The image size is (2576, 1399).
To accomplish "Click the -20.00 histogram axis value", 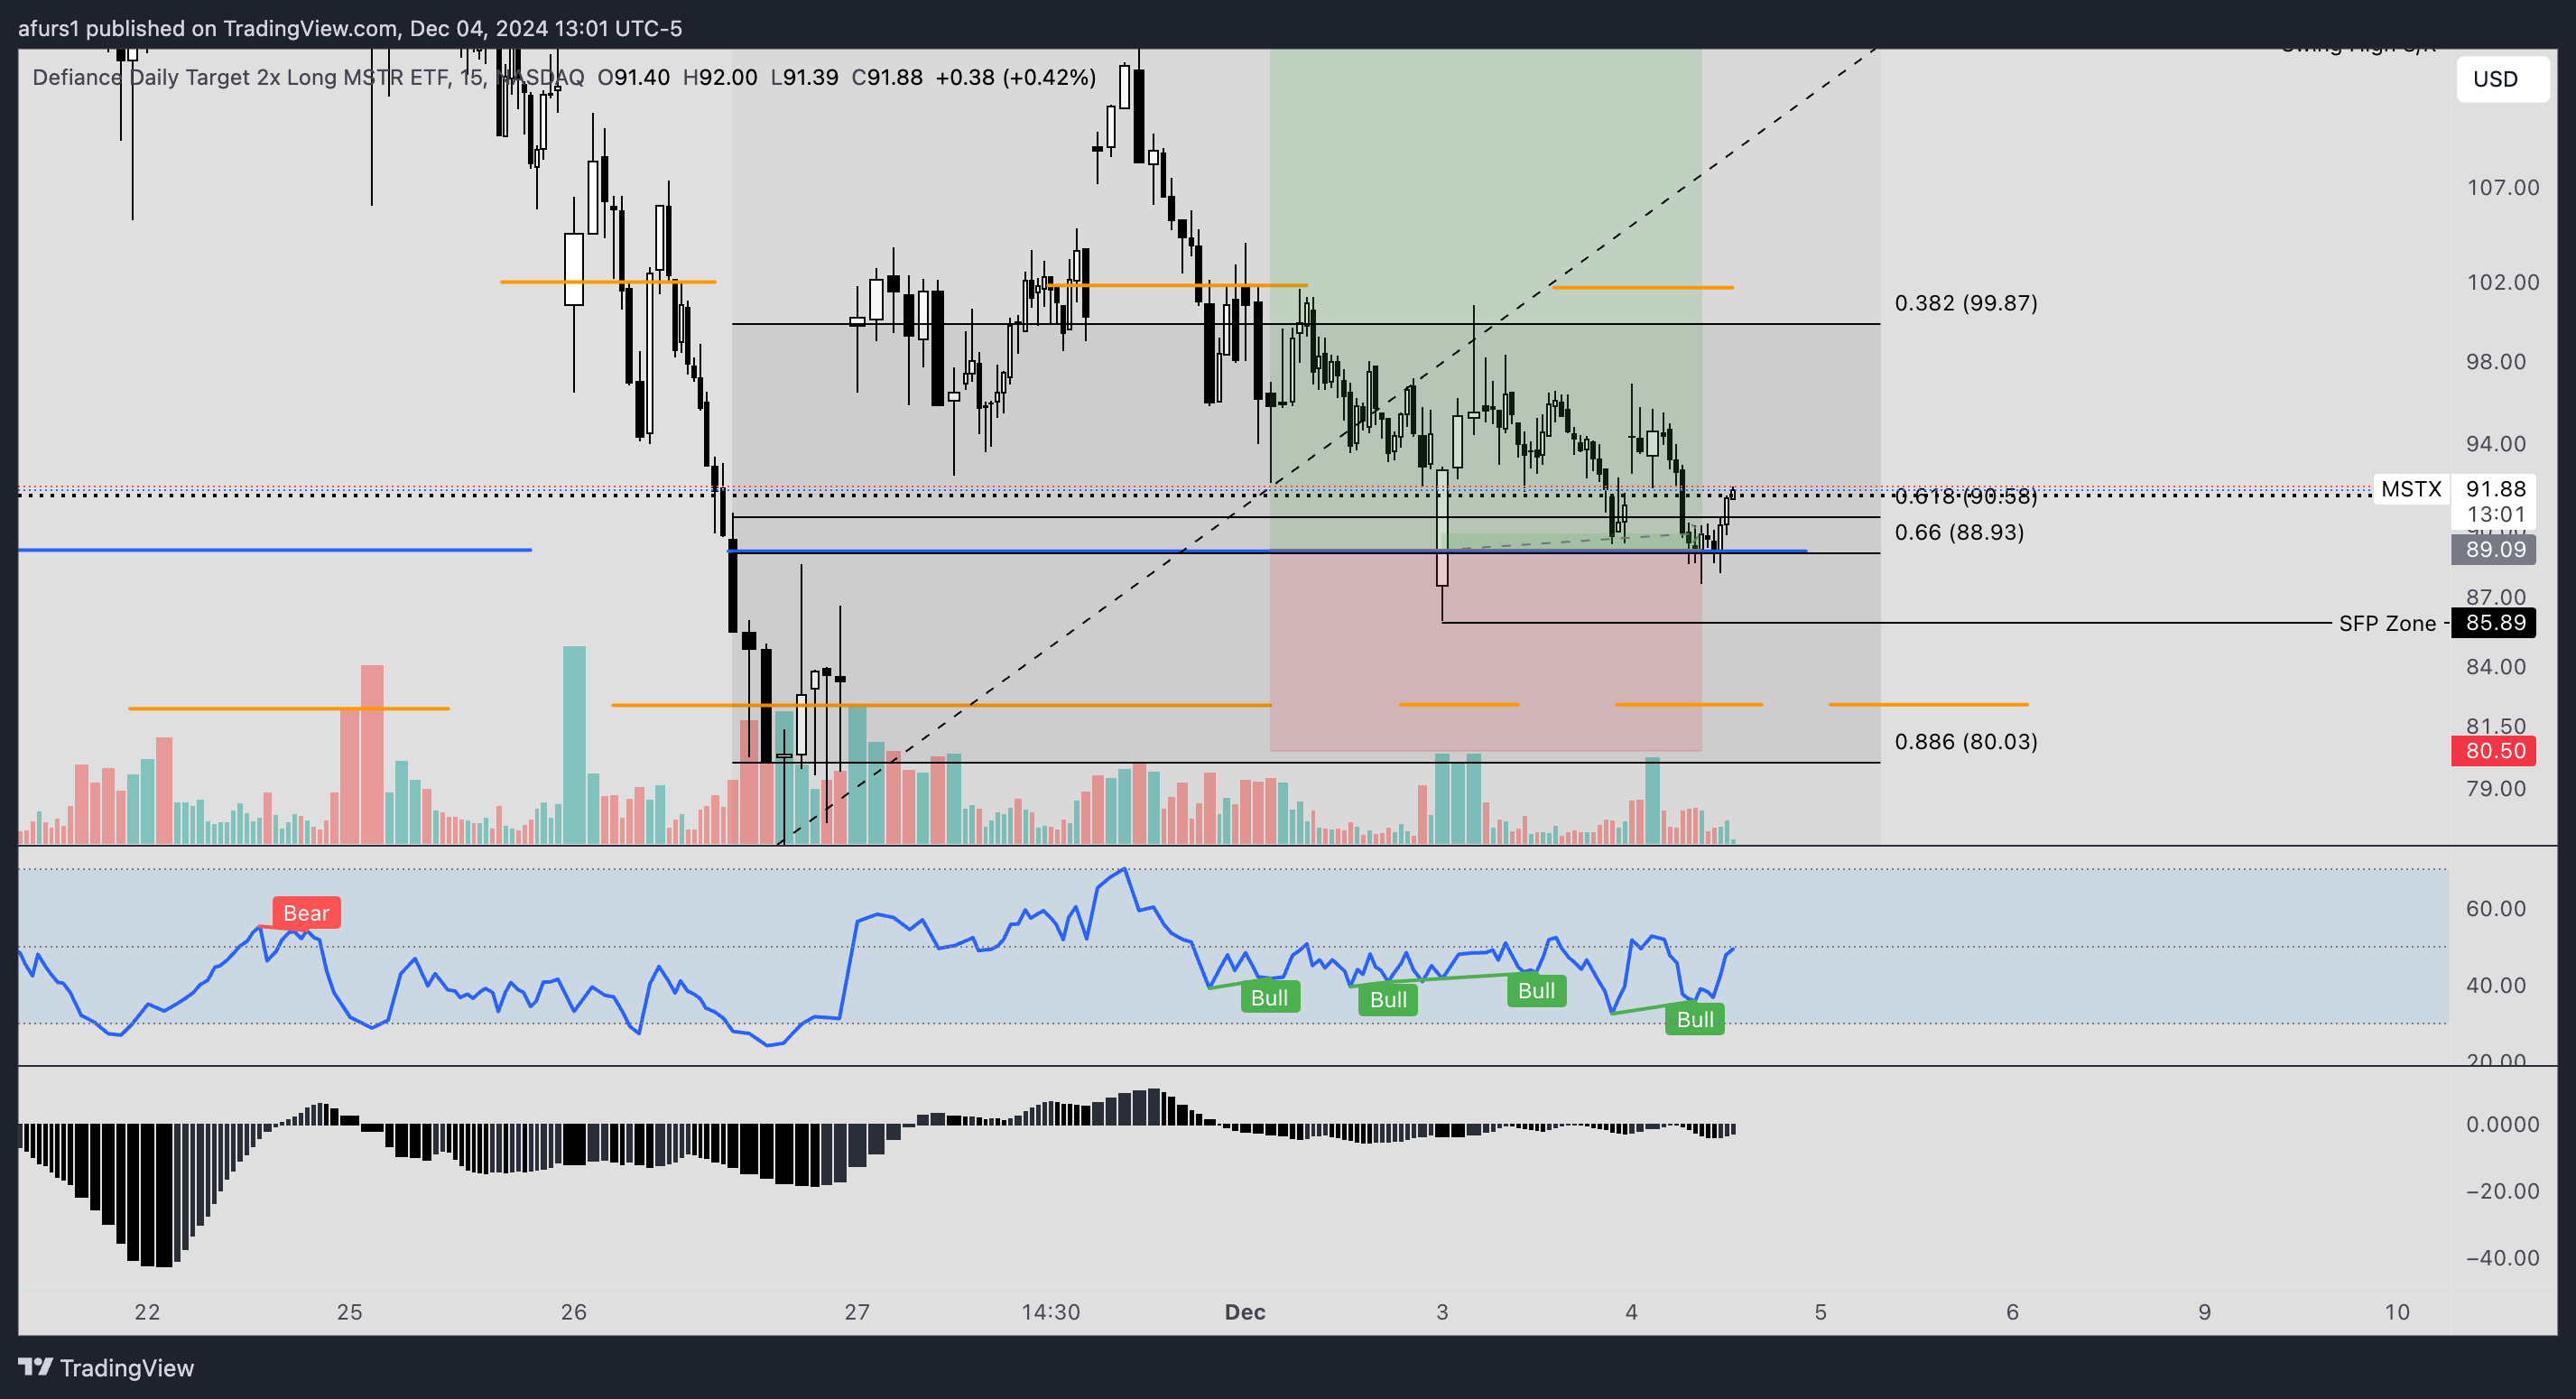I will [2503, 1191].
